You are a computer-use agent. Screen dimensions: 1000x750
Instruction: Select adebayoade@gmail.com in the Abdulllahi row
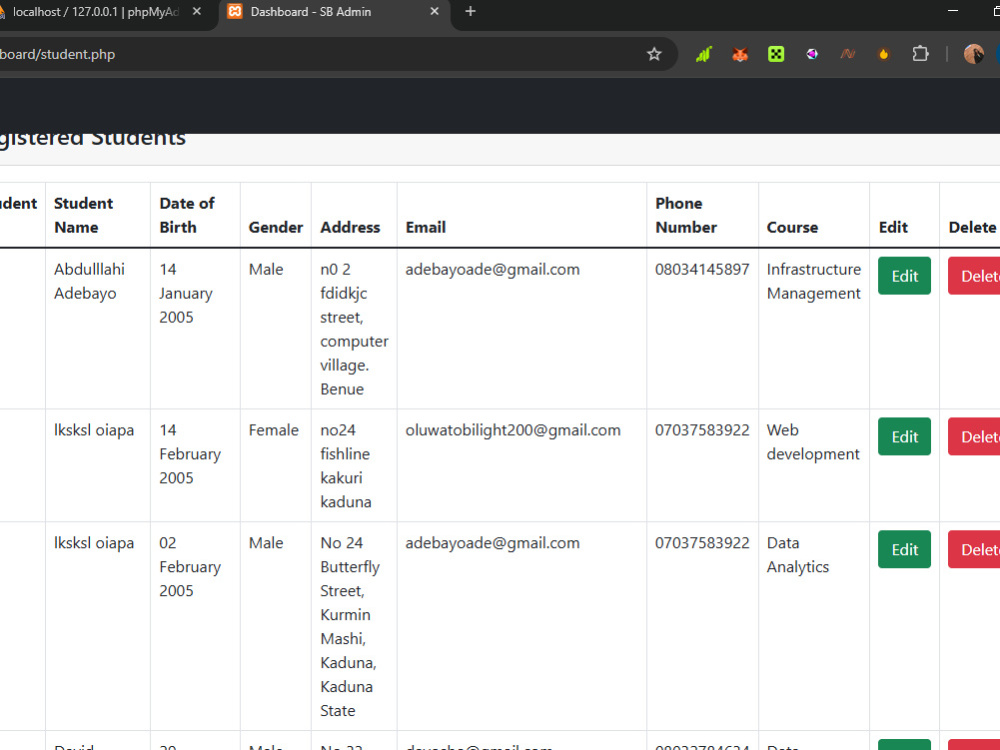click(492, 269)
